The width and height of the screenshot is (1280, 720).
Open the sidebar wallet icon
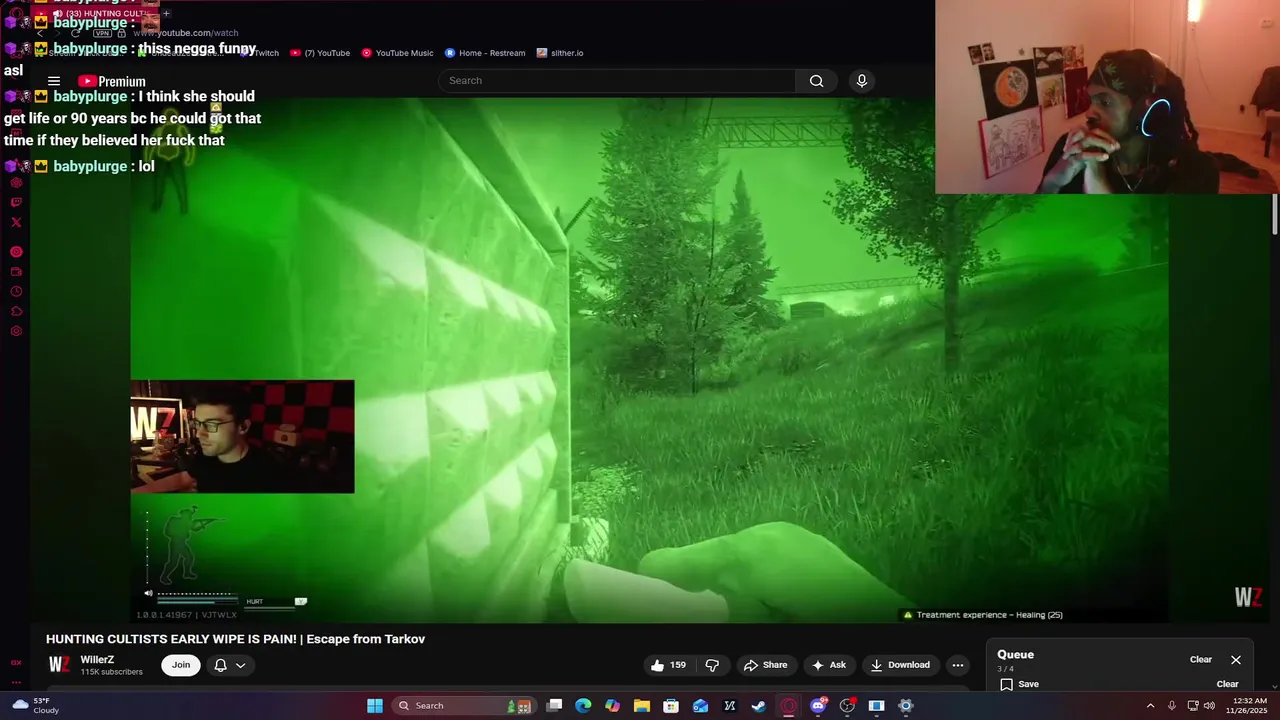pyautogui.click(x=16, y=272)
